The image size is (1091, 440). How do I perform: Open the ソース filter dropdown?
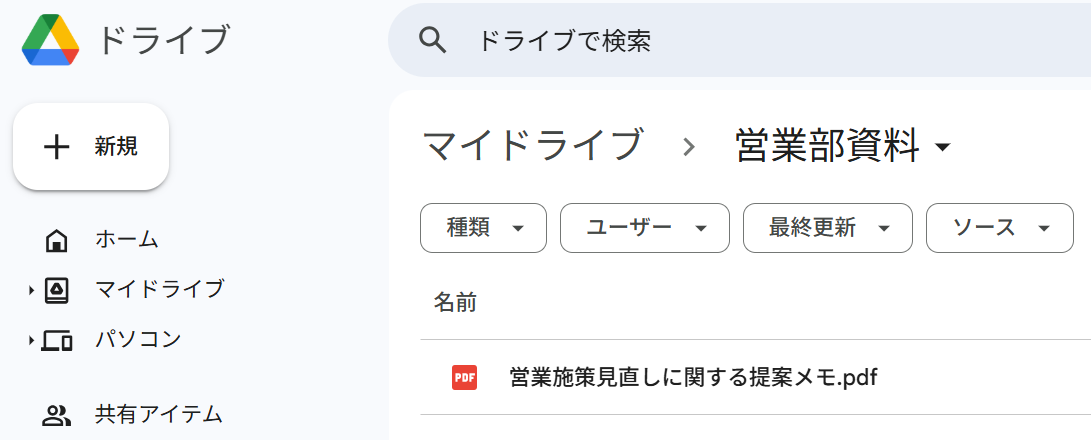click(x=999, y=228)
